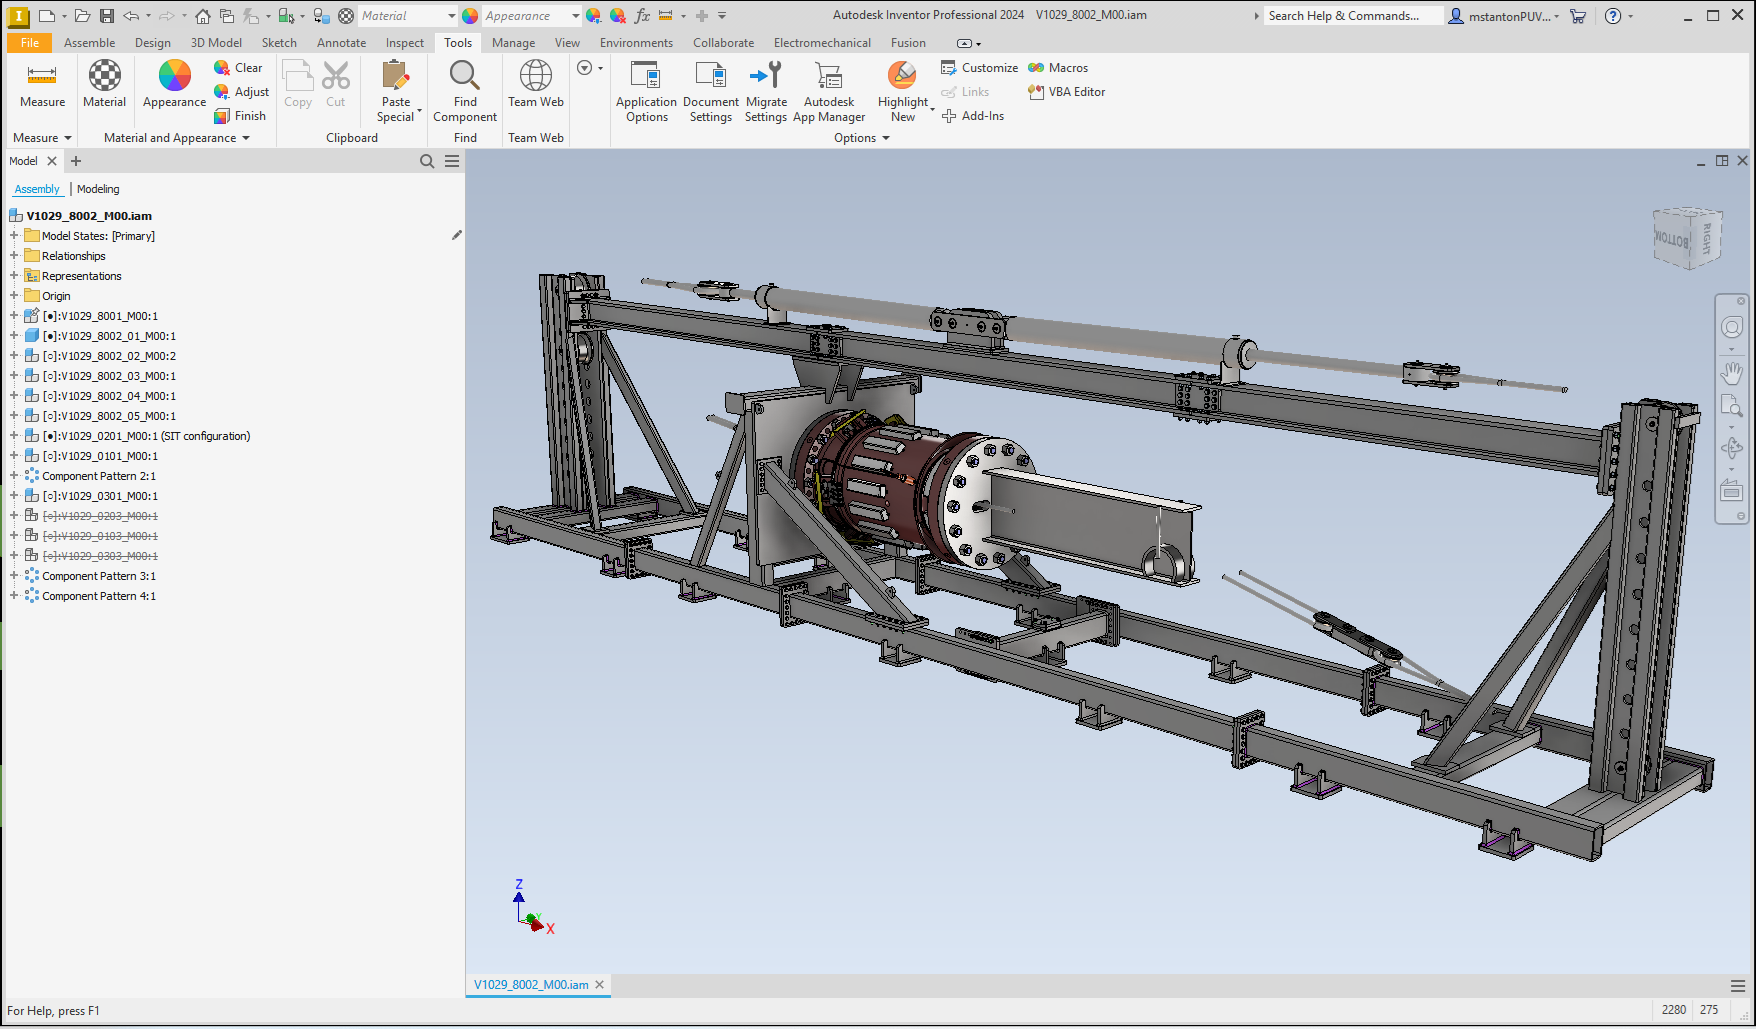The image size is (1756, 1029).
Task: Search the model browser
Action: [427, 161]
